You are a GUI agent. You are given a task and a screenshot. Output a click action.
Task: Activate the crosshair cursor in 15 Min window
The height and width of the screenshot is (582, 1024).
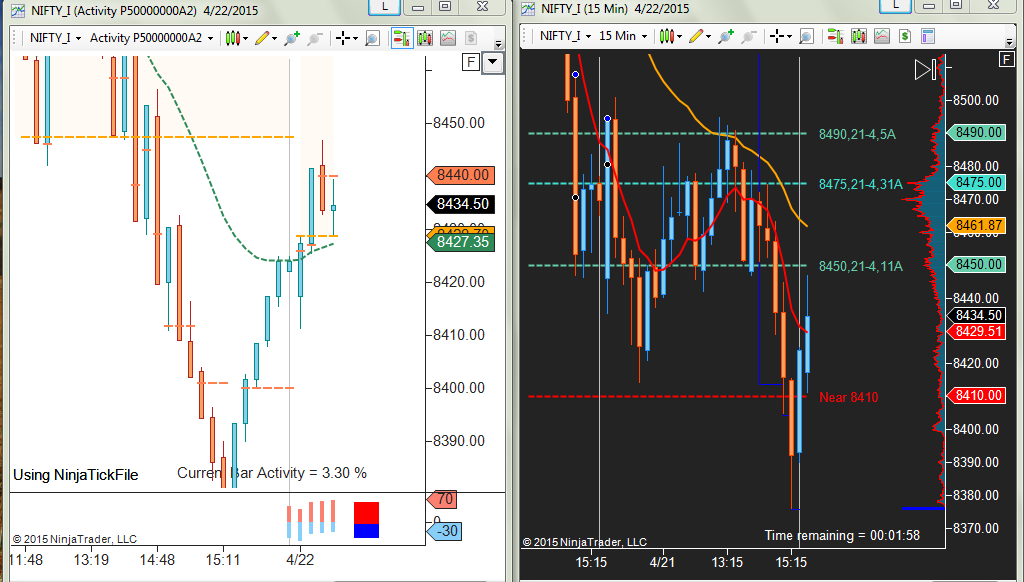776,36
